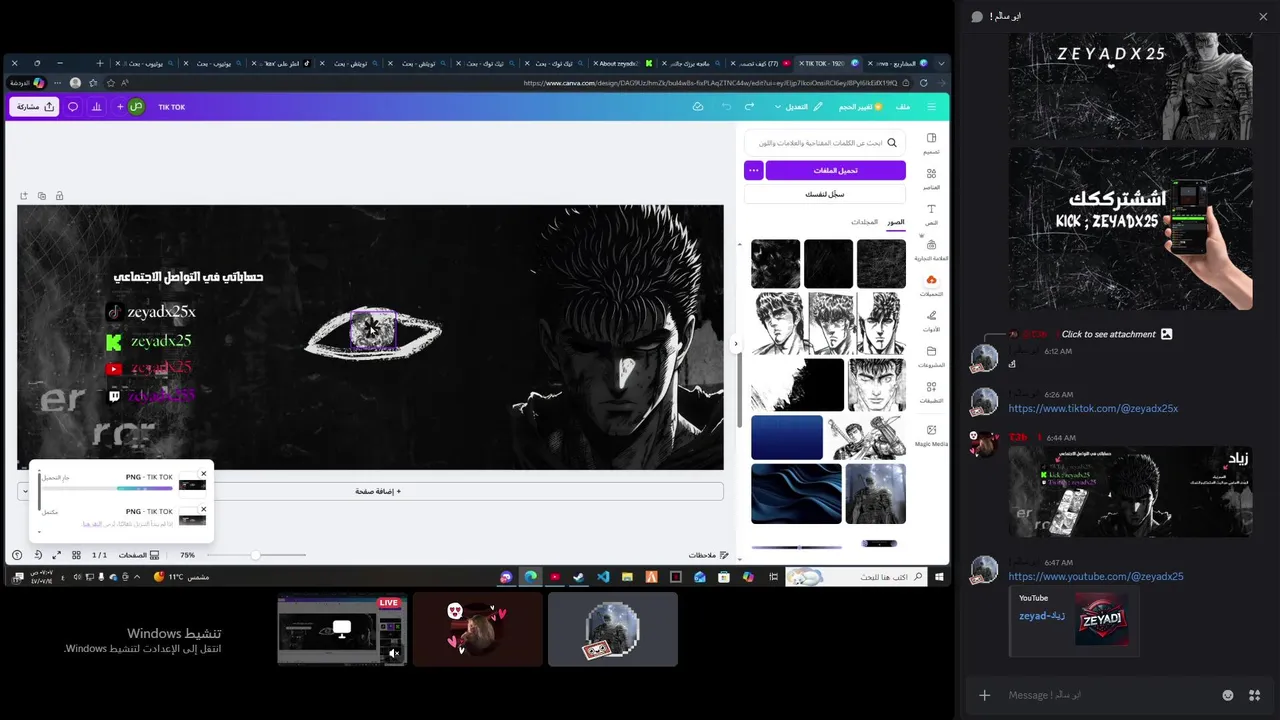1280x720 pixels.
Task: Undo the last action in Canva
Action: tap(726, 106)
